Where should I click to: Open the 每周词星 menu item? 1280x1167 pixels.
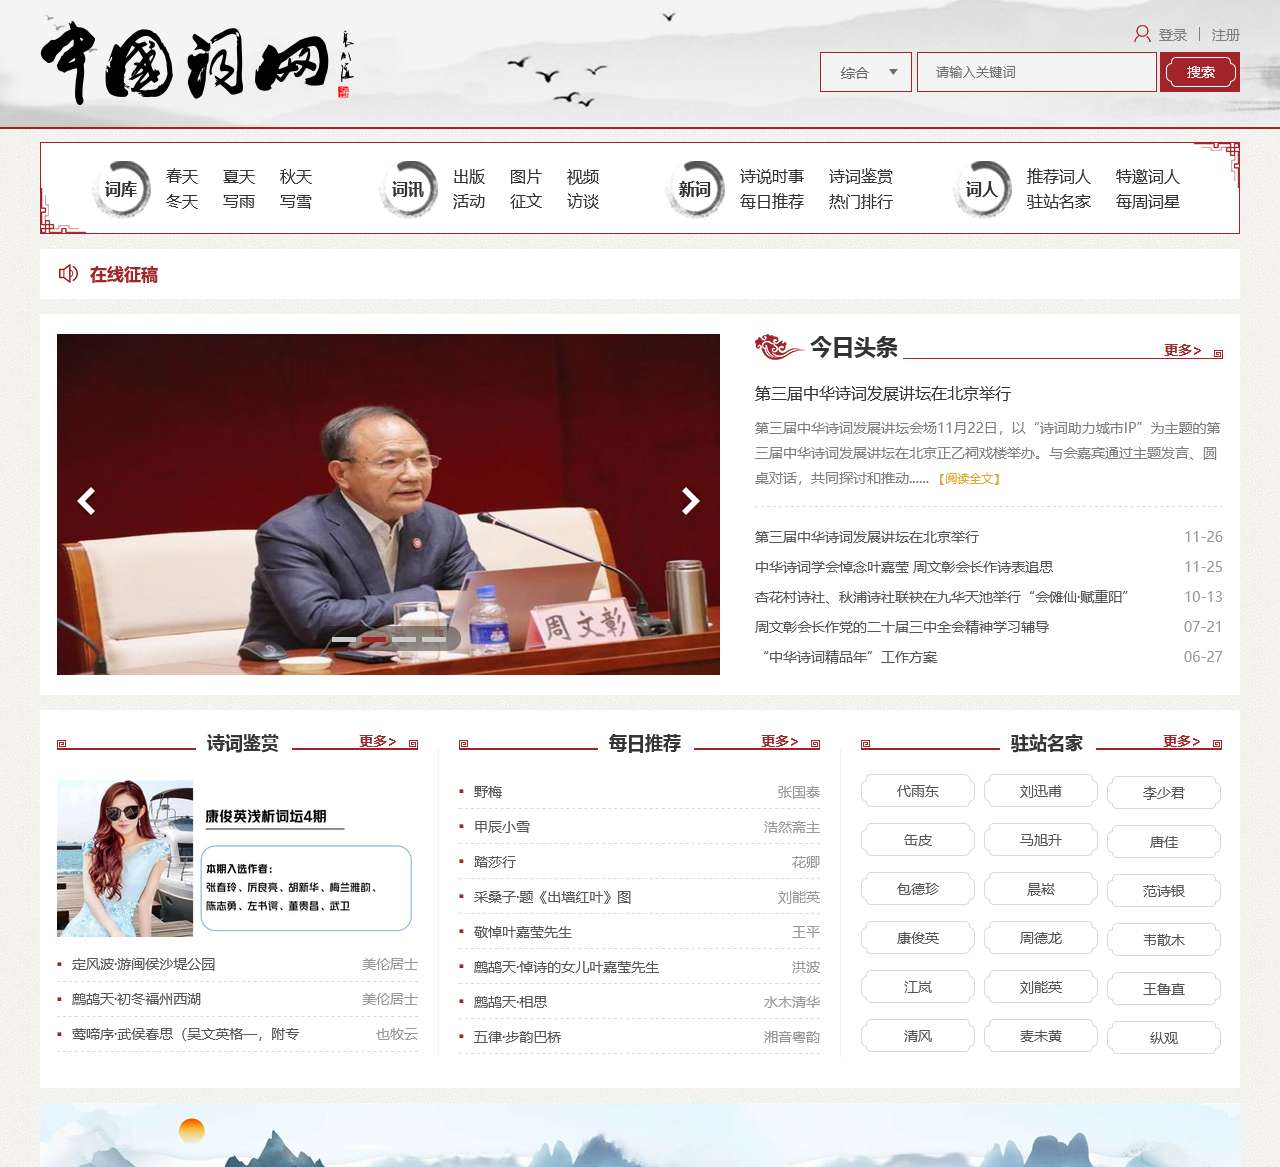click(x=1148, y=202)
